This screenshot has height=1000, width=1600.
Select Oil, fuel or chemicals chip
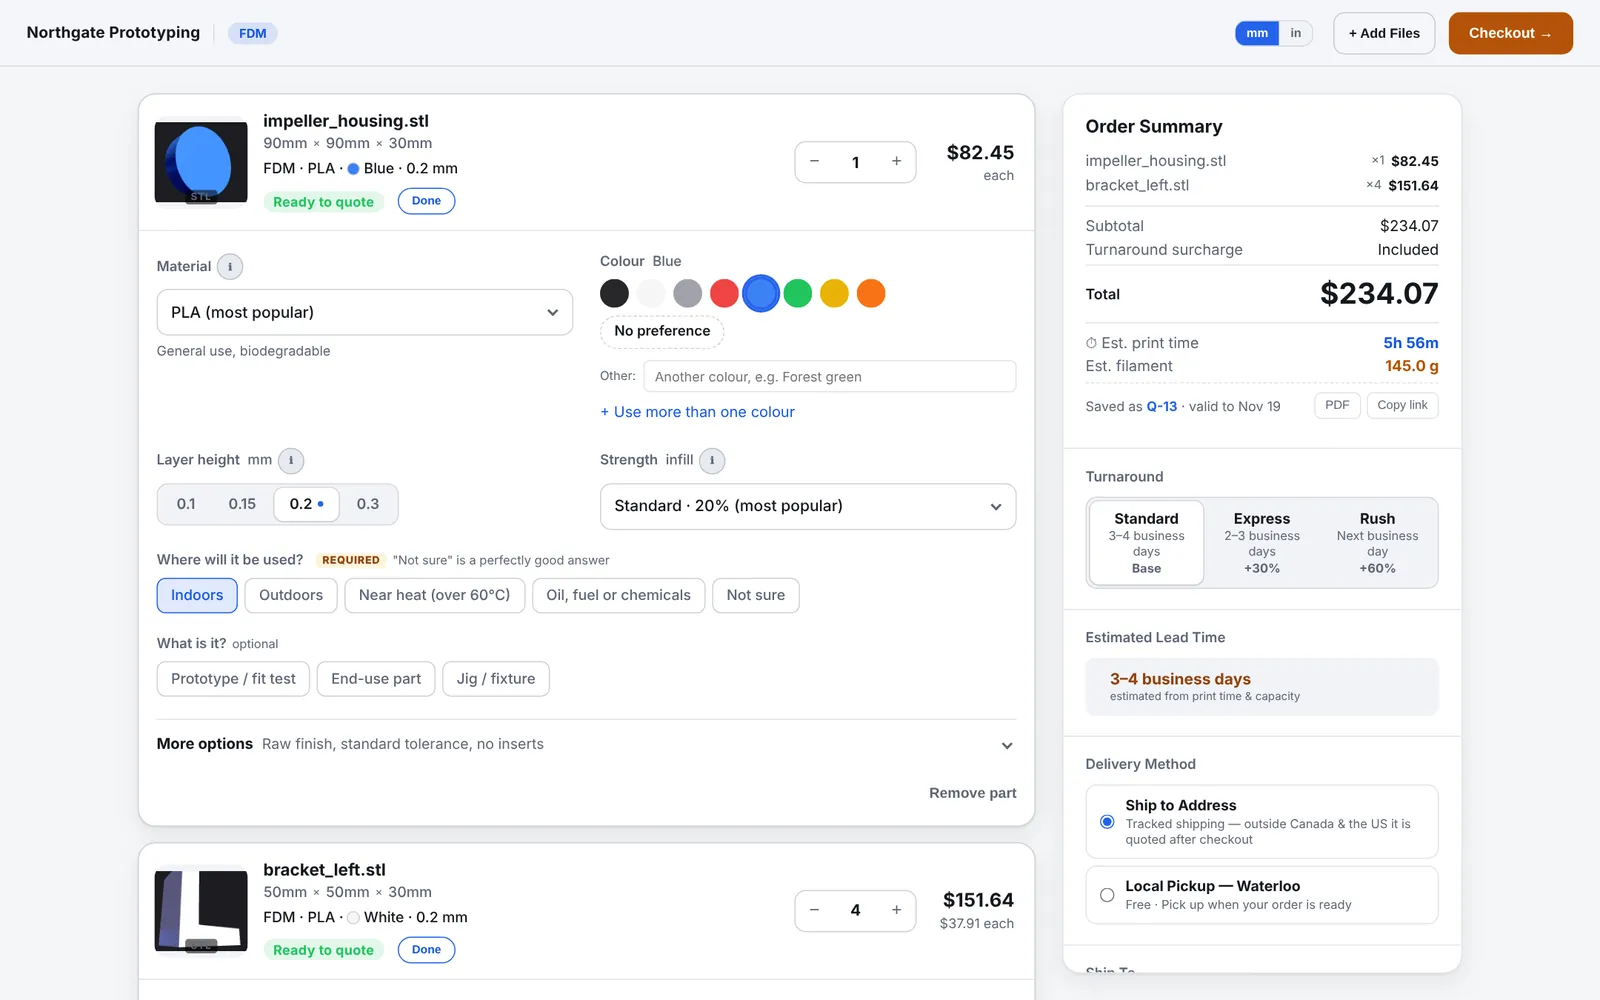point(618,595)
